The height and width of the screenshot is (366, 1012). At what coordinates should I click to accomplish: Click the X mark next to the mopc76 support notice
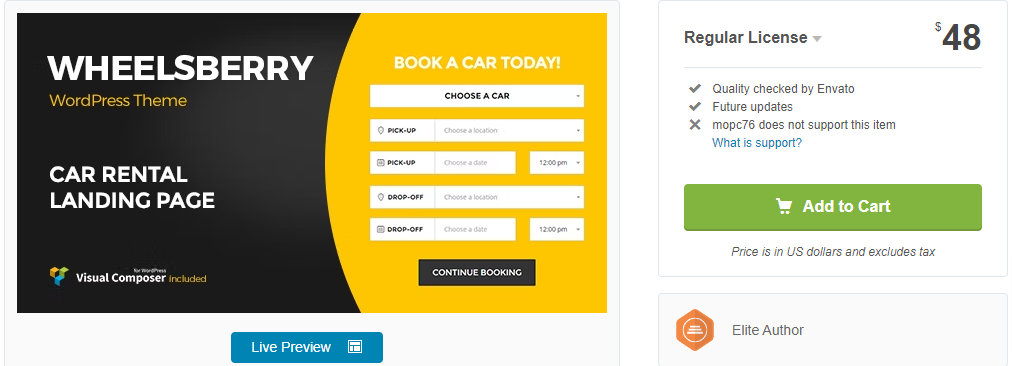694,125
